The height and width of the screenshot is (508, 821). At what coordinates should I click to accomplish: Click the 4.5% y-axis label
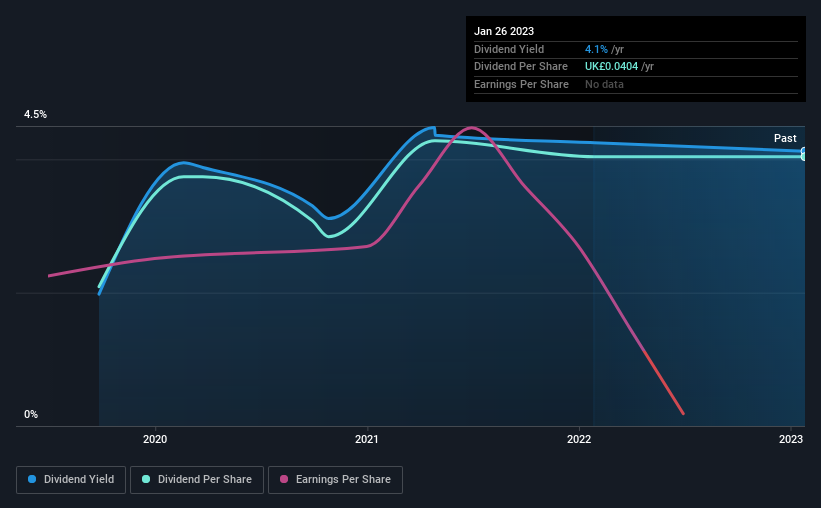pyautogui.click(x=35, y=114)
